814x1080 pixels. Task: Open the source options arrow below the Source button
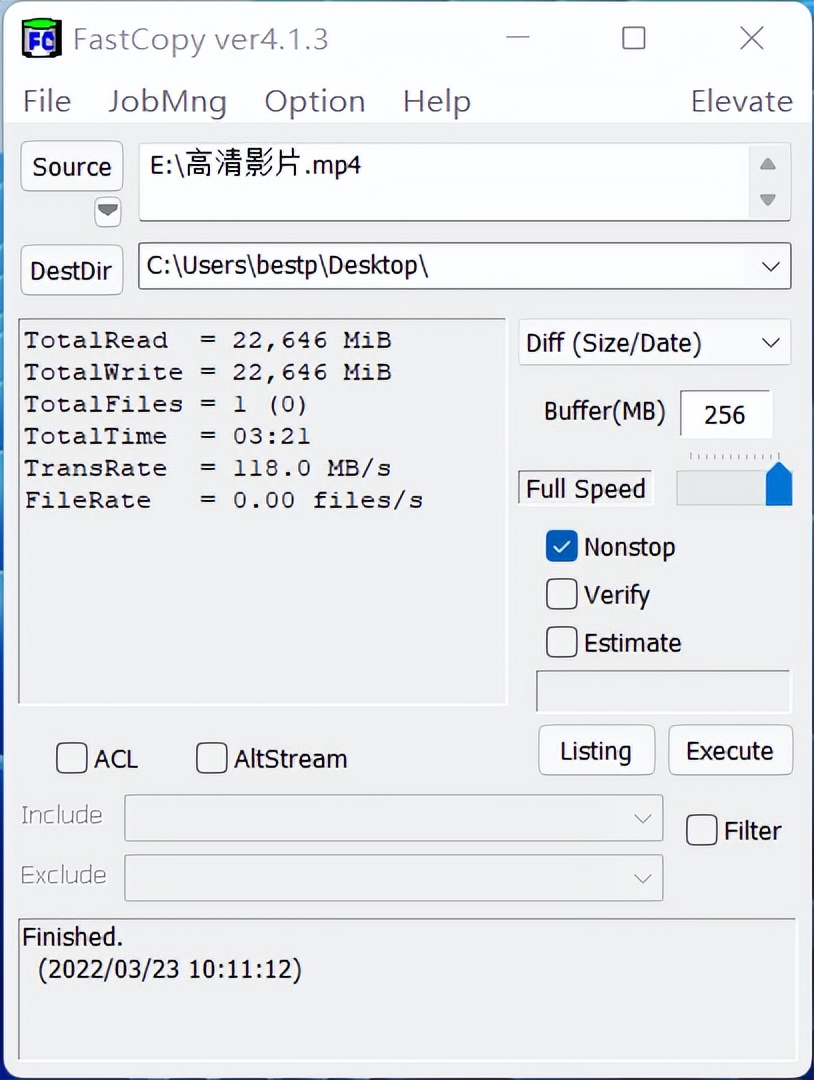point(108,212)
